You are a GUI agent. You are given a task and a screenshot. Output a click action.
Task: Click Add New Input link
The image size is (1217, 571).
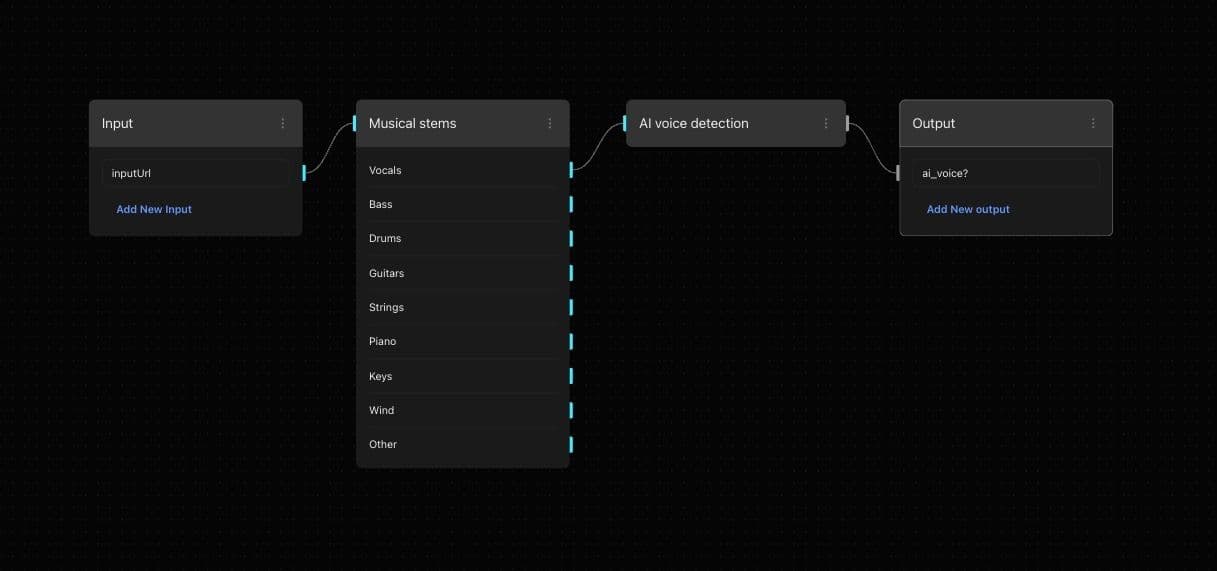click(x=154, y=209)
